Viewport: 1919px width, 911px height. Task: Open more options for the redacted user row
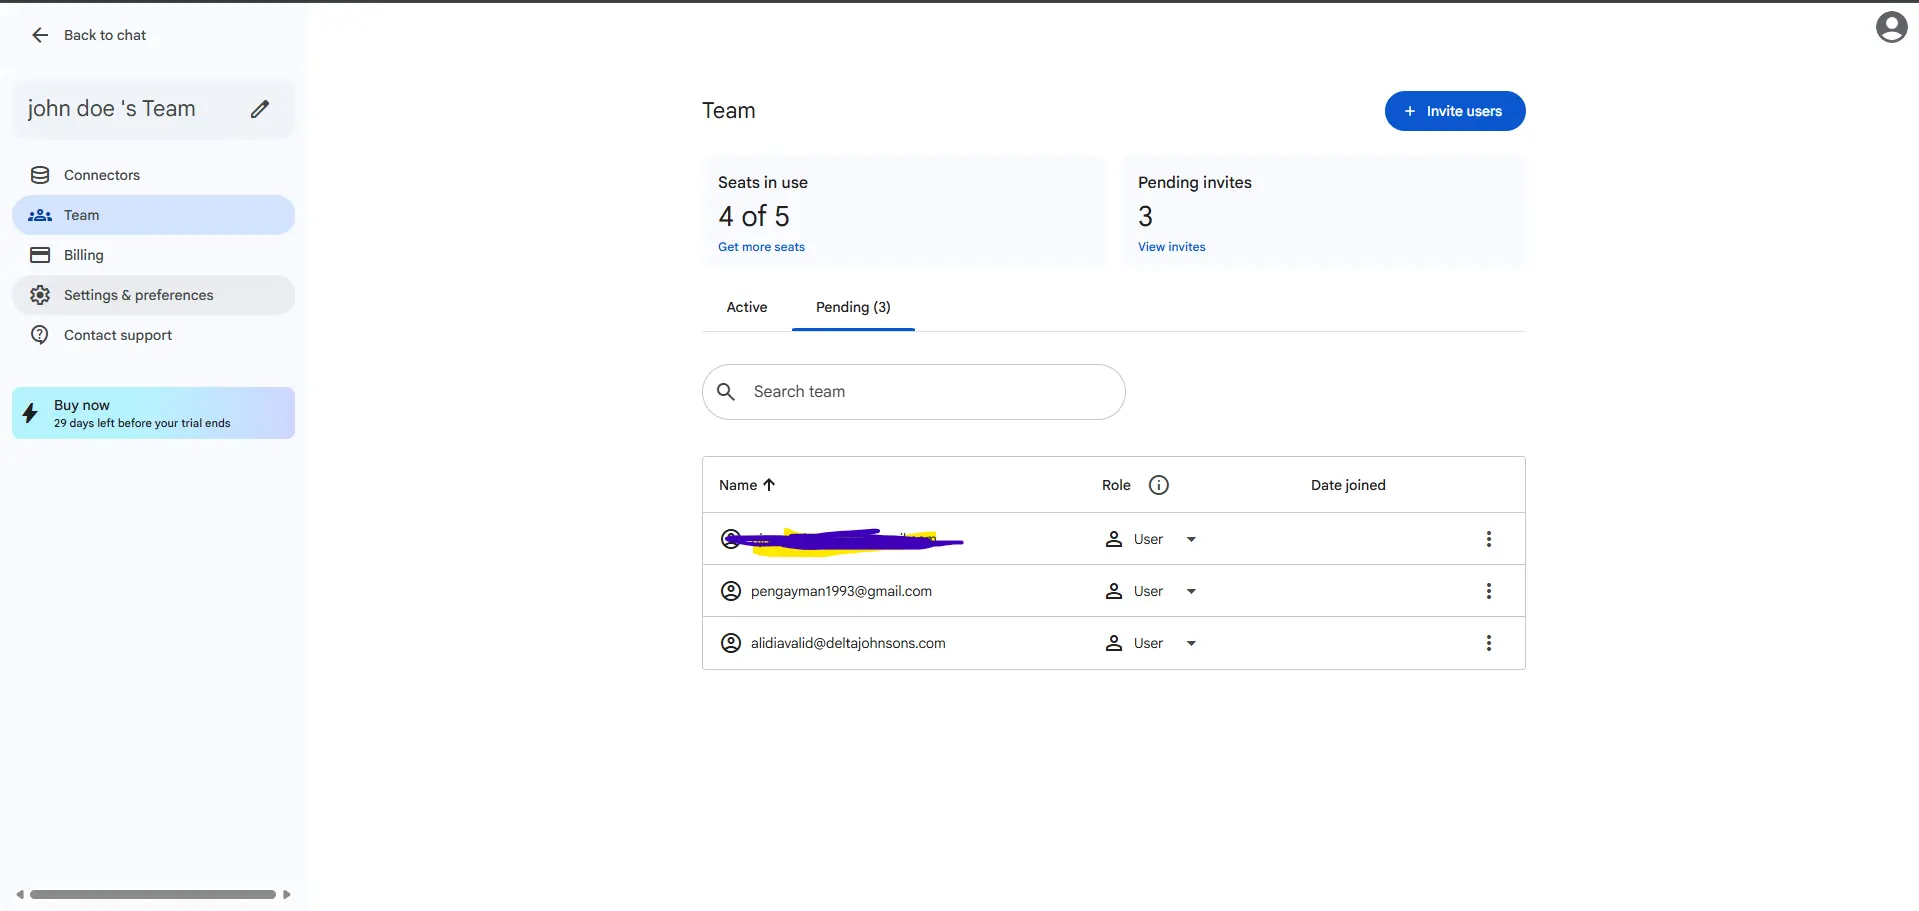[1488, 539]
